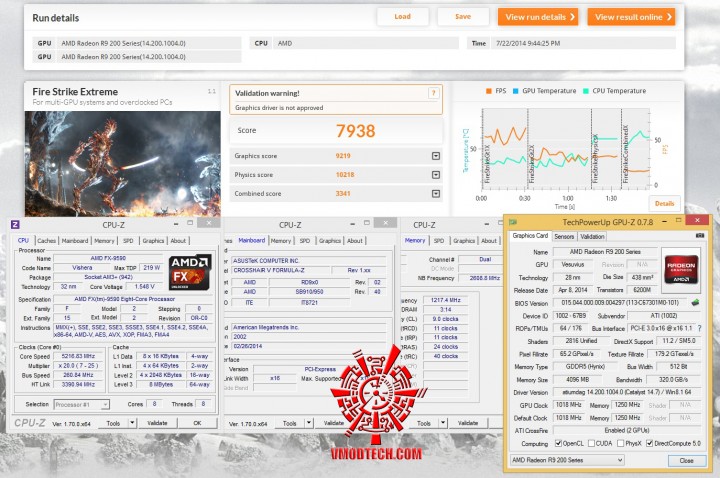Open the Sensors tab in GPU-Z

(564, 236)
